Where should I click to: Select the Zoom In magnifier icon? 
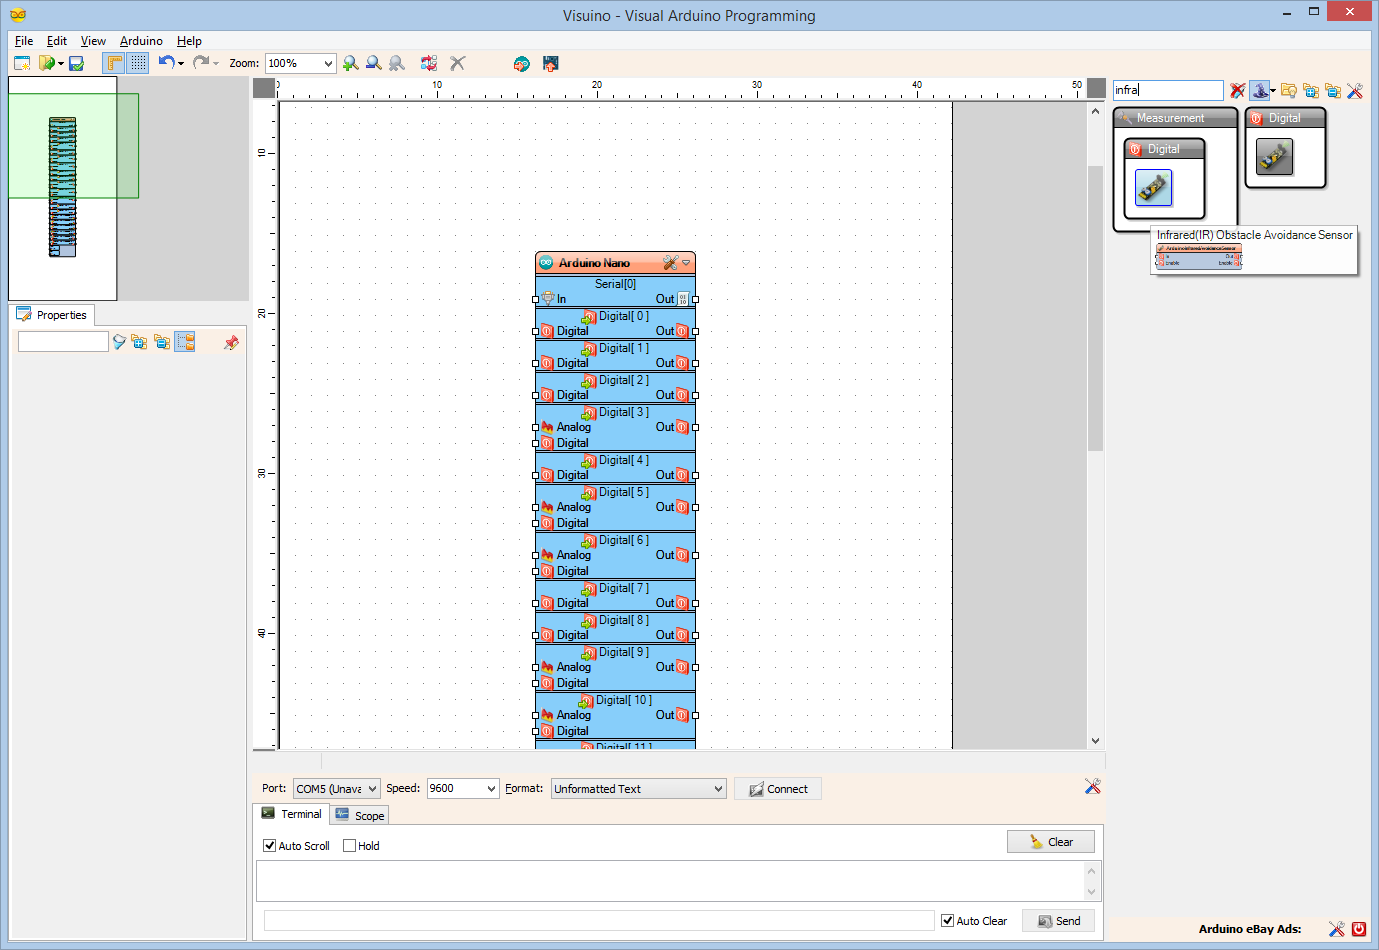pos(350,63)
